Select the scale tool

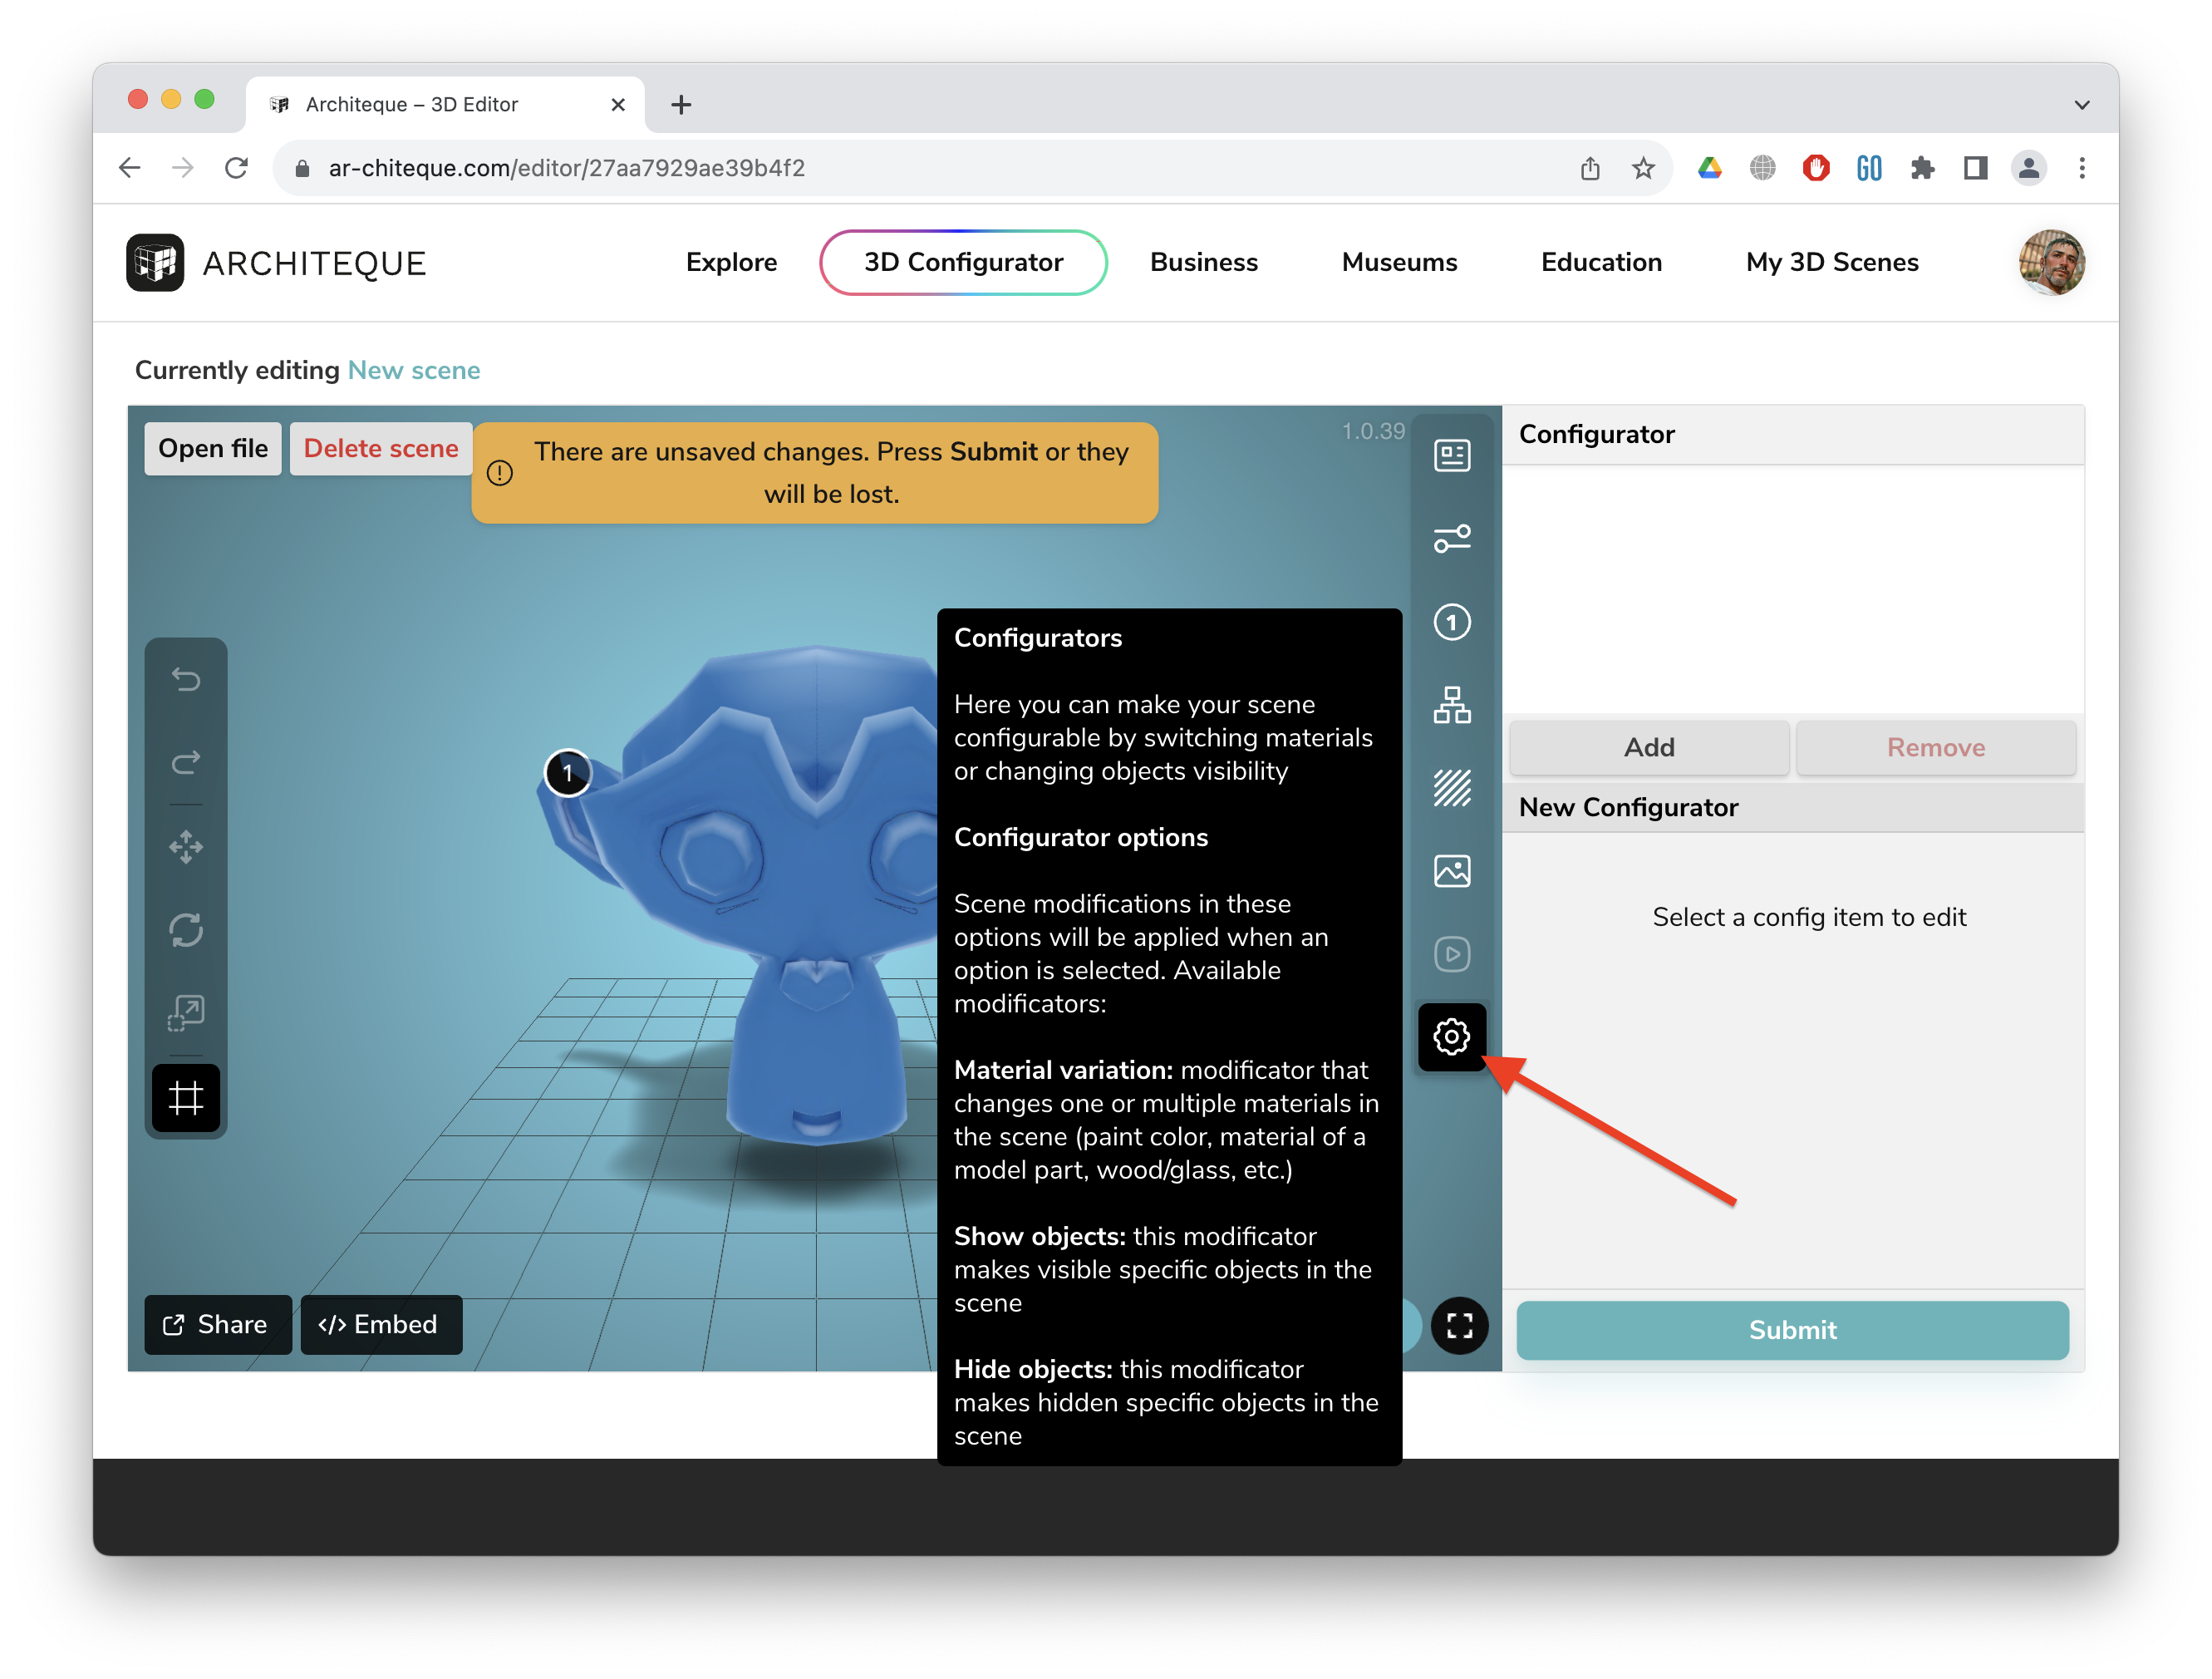[x=186, y=1013]
